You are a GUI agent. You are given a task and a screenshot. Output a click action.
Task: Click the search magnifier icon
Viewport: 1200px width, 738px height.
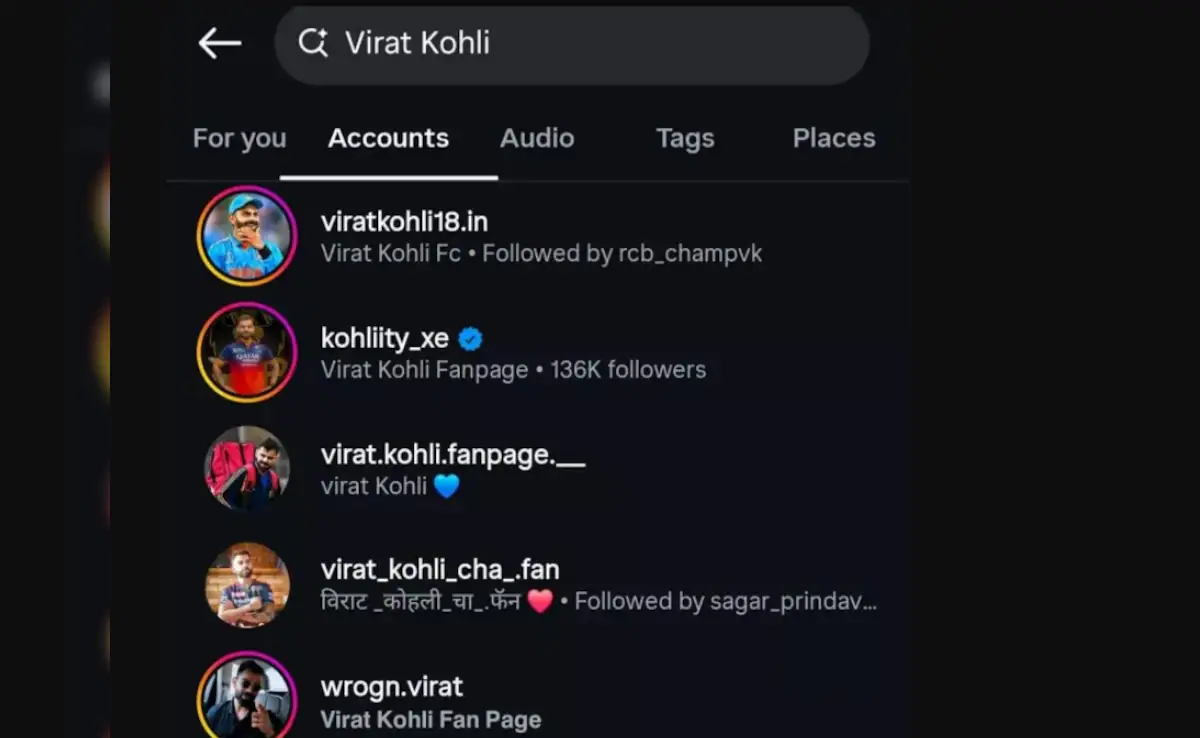[313, 43]
